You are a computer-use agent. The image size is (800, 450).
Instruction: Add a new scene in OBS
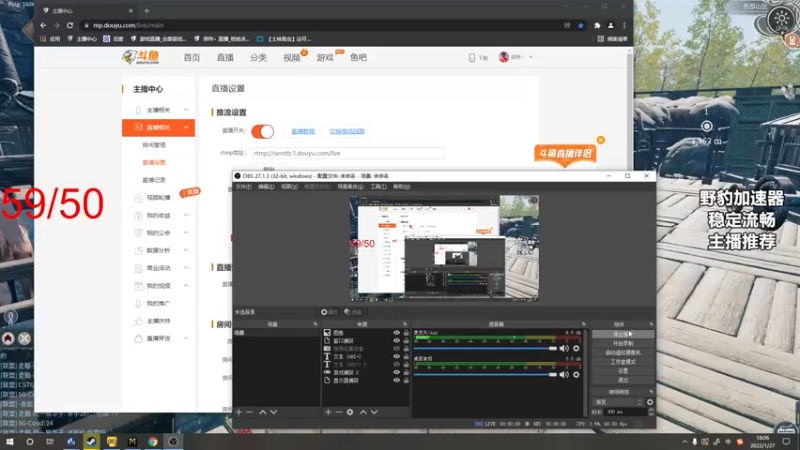click(x=238, y=412)
